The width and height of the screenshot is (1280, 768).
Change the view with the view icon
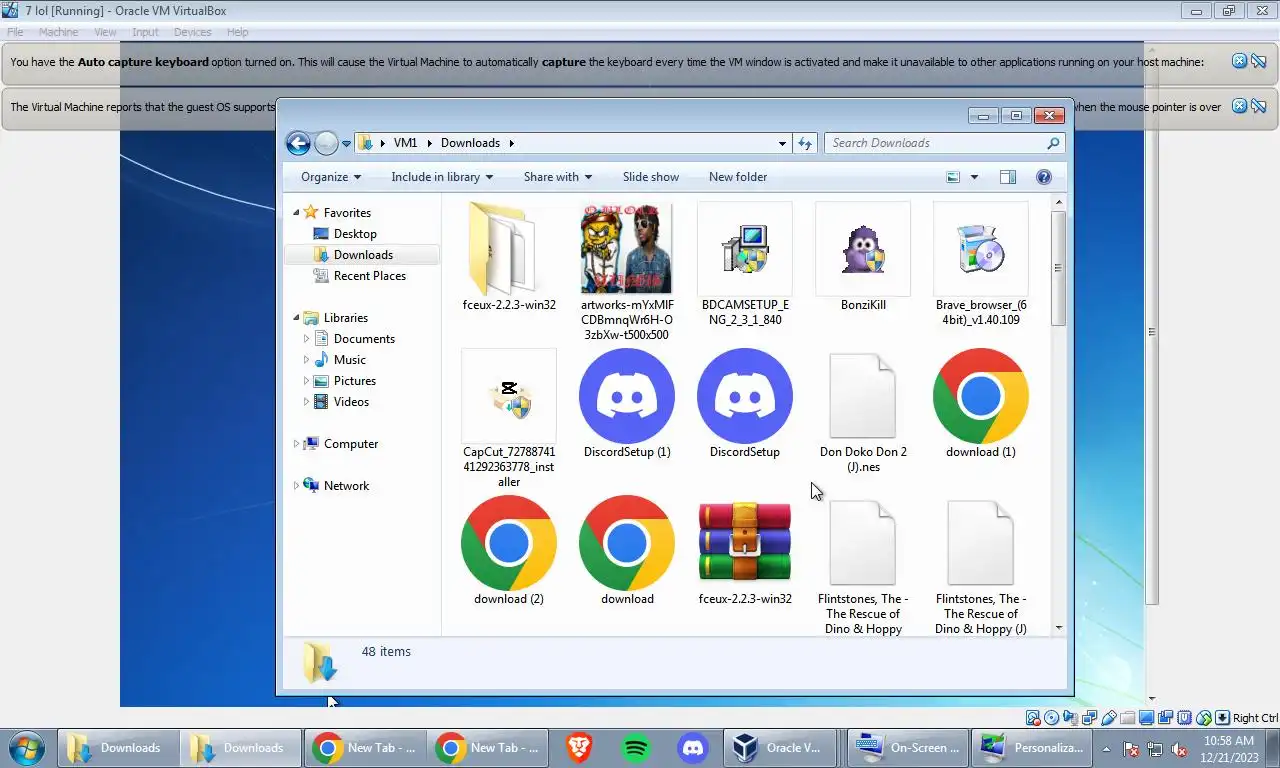pyautogui.click(x=953, y=177)
